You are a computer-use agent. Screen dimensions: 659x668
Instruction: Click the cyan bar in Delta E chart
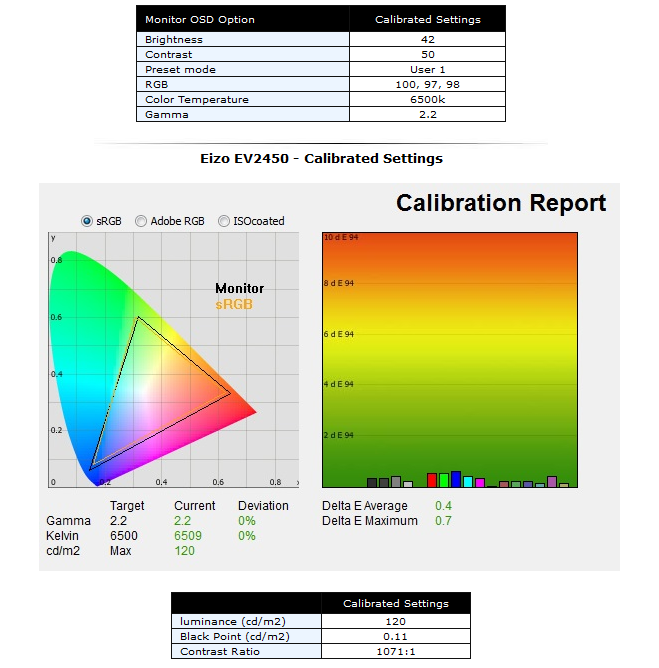click(x=468, y=482)
